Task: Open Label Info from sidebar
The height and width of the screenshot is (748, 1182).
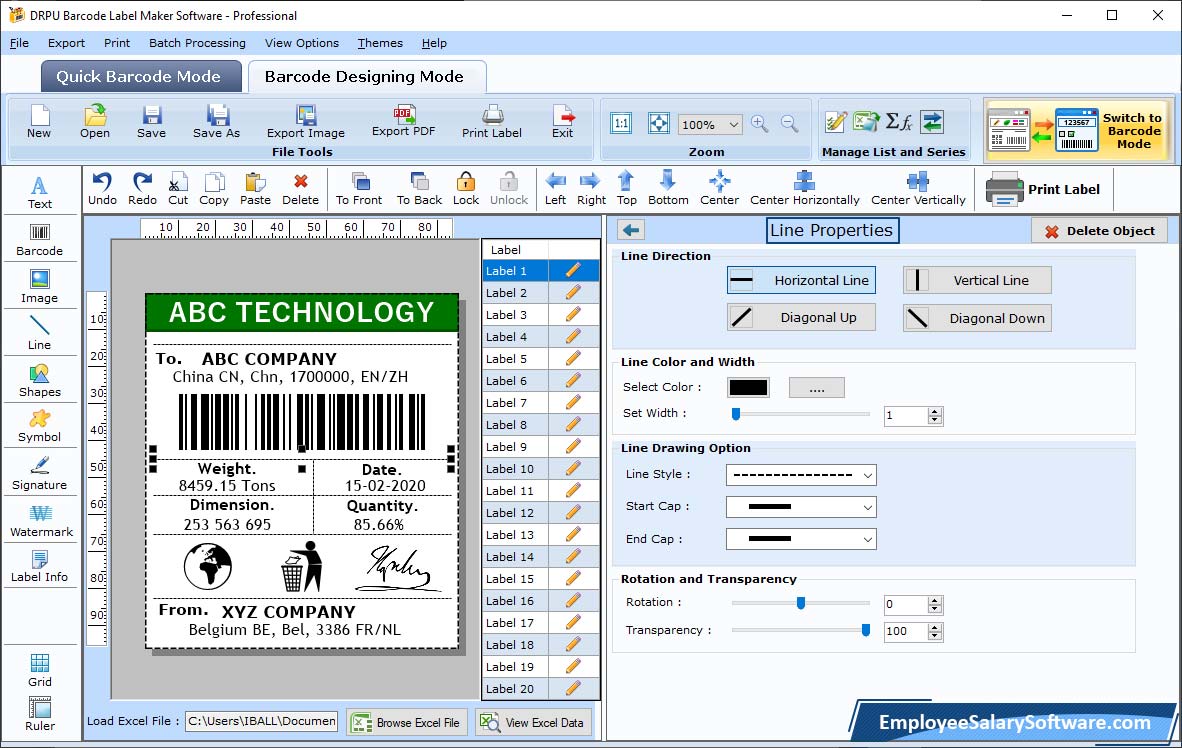Action: point(40,567)
